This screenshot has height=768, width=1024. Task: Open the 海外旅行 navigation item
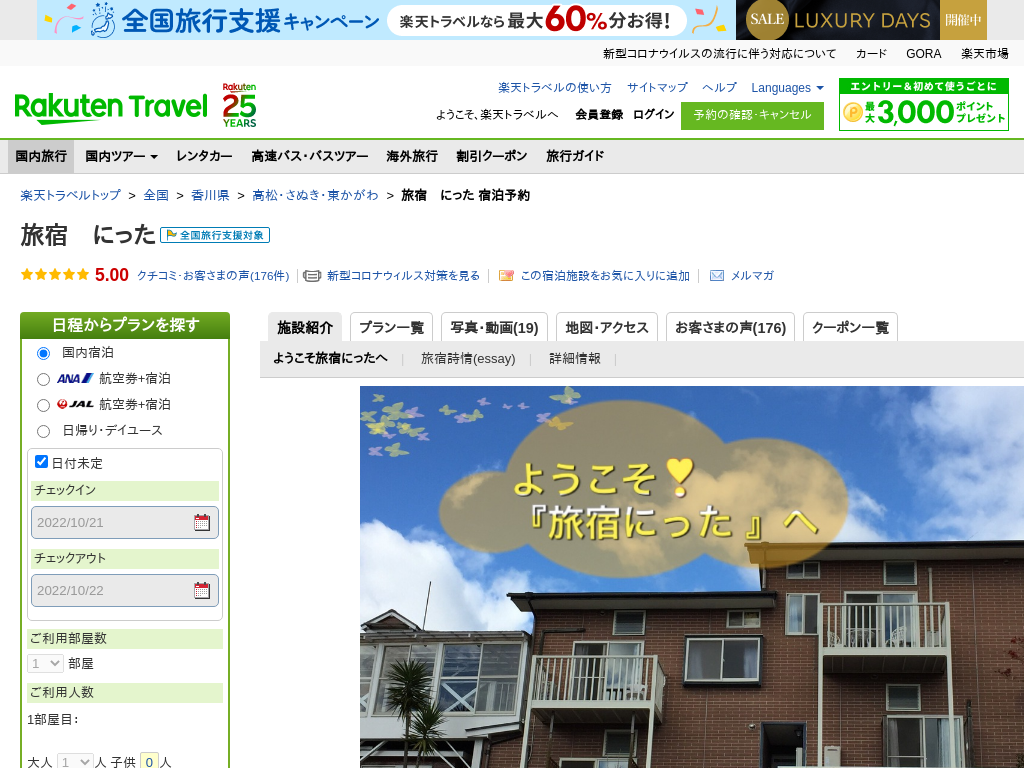coord(412,156)
